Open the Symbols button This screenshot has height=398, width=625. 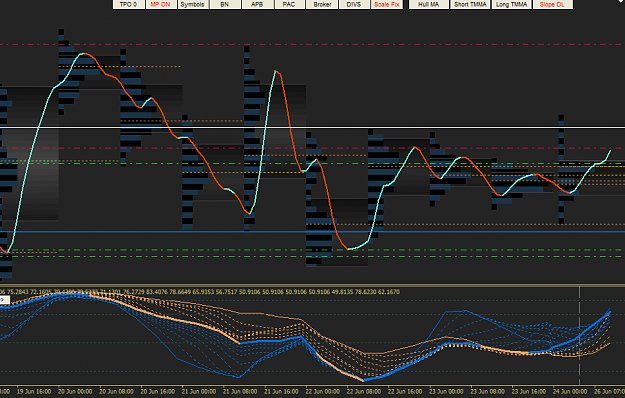click(x=192, y=4)
